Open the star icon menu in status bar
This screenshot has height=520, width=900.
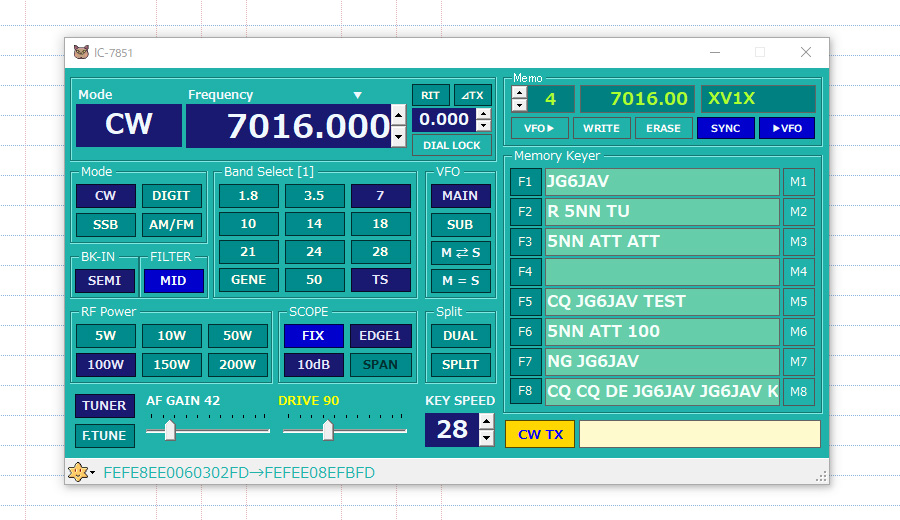(x=78, y=472)
